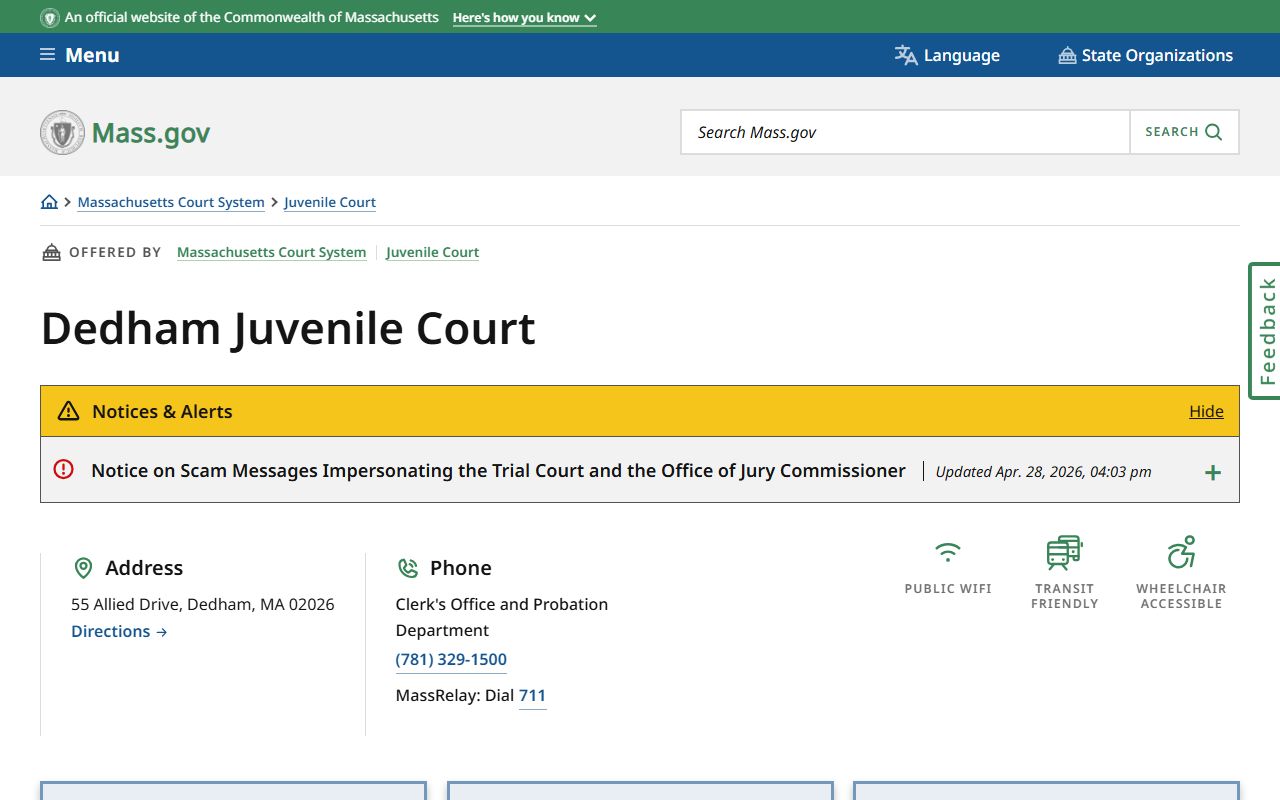Click the Wheelchair Accessible icon
1280x800 pixels.
pyautogui.click(x=1181, y=552)
